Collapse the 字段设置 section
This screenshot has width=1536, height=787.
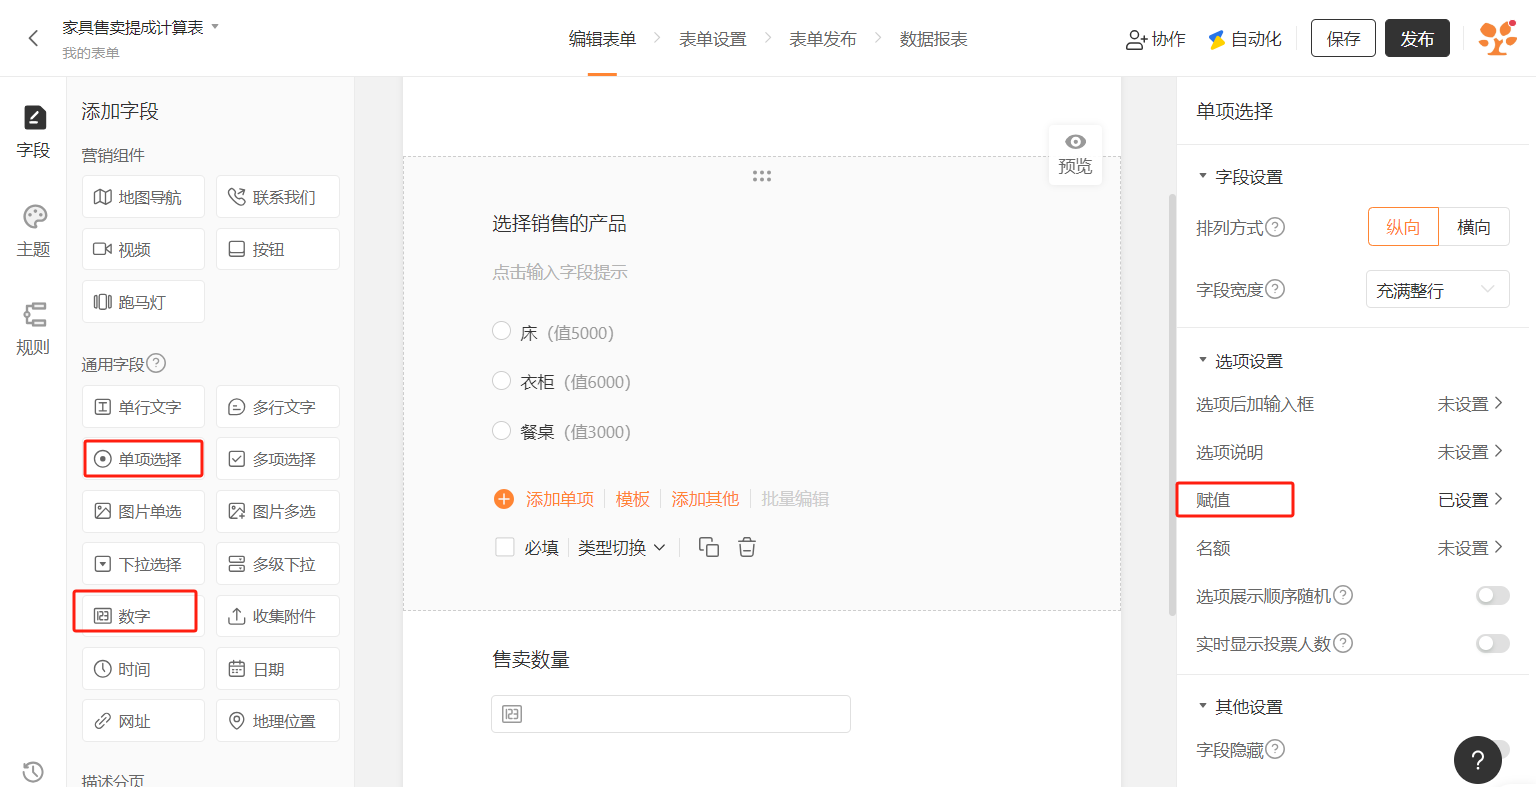pyautogui.click(x=1203, y=176)
